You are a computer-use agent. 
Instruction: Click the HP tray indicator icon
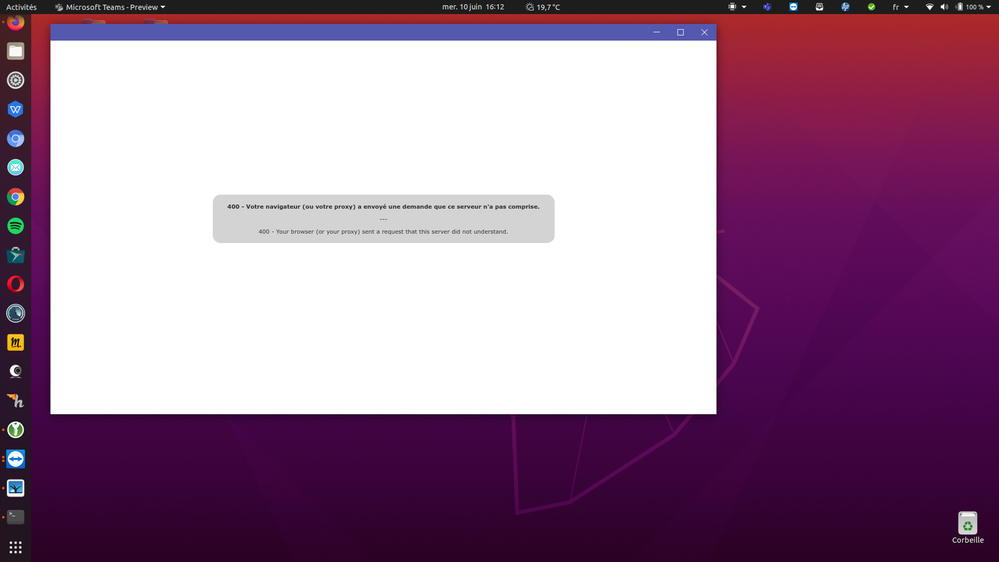click(845, 7)
